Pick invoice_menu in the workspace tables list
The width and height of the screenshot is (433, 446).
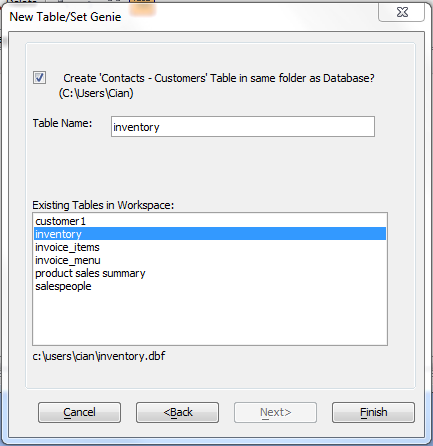coord(210,260)
